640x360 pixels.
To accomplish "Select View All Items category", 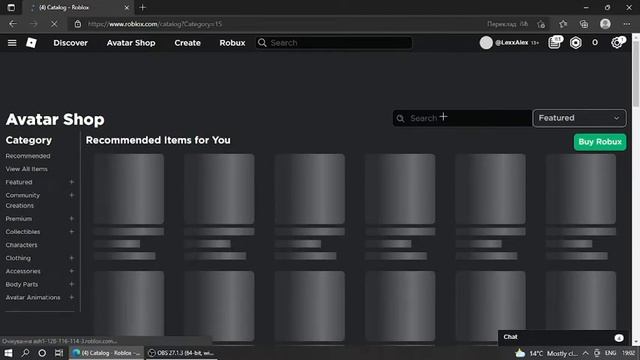I will 27,169.
